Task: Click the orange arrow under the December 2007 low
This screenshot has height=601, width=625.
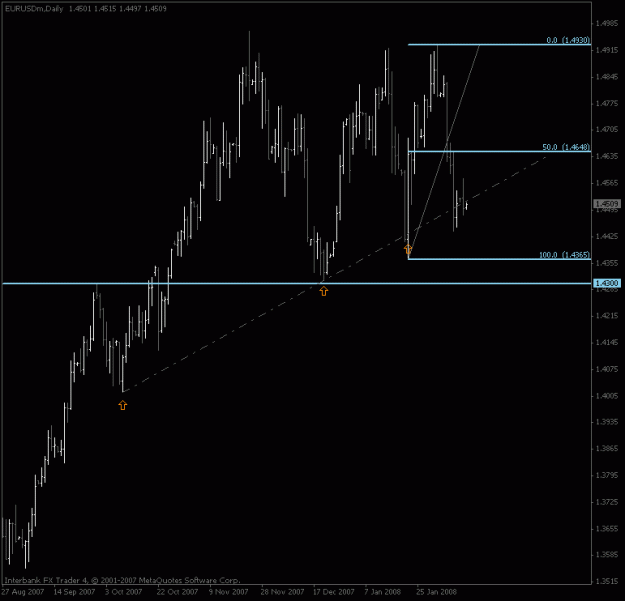Action: pos(324,291)
